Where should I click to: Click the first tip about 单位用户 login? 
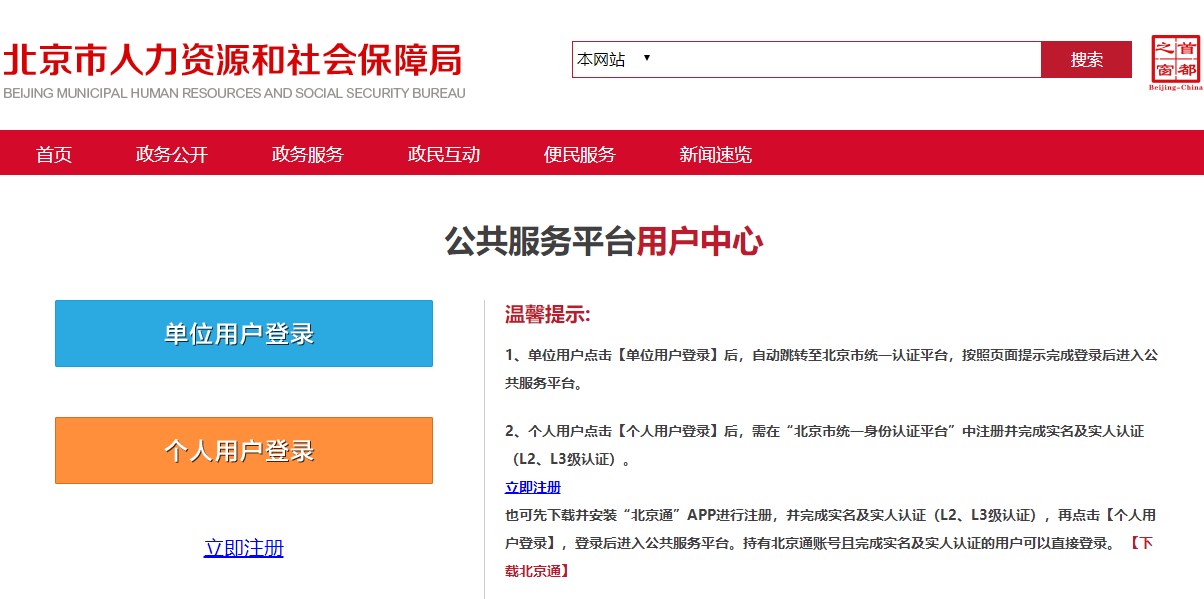click(830, 368)
